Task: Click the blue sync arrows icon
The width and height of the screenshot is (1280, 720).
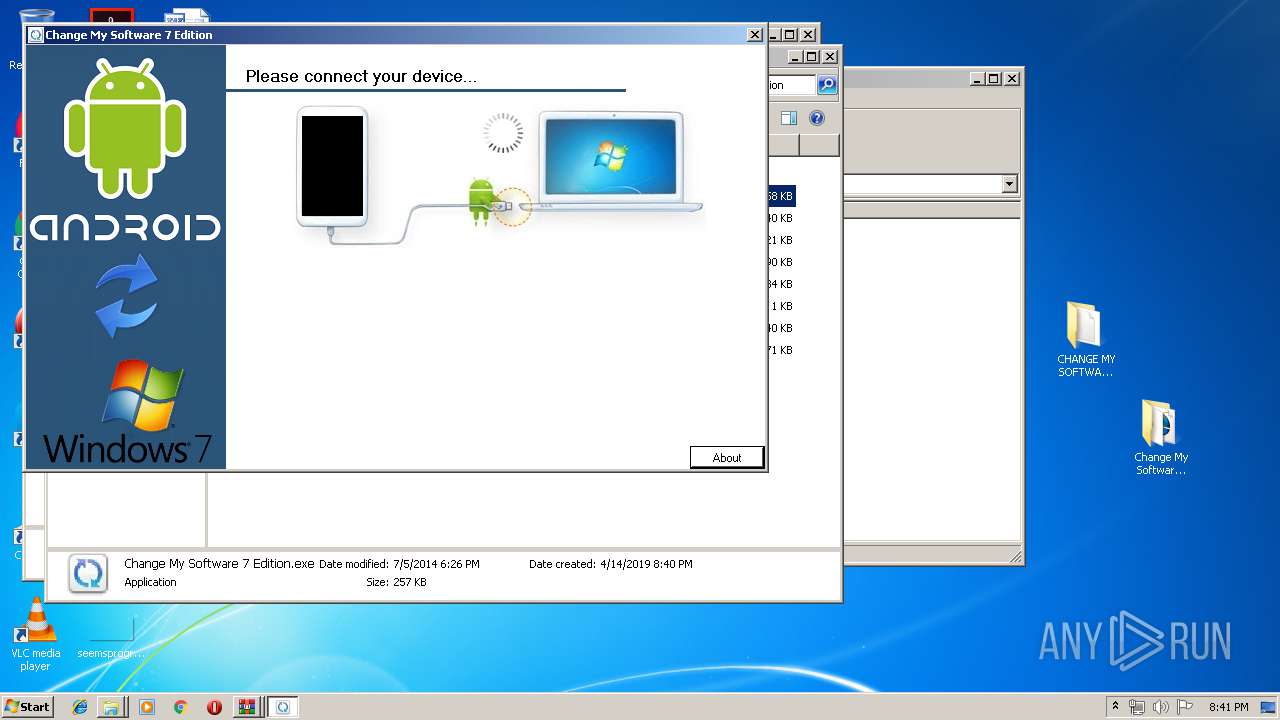Action: (x=126, y=296)
